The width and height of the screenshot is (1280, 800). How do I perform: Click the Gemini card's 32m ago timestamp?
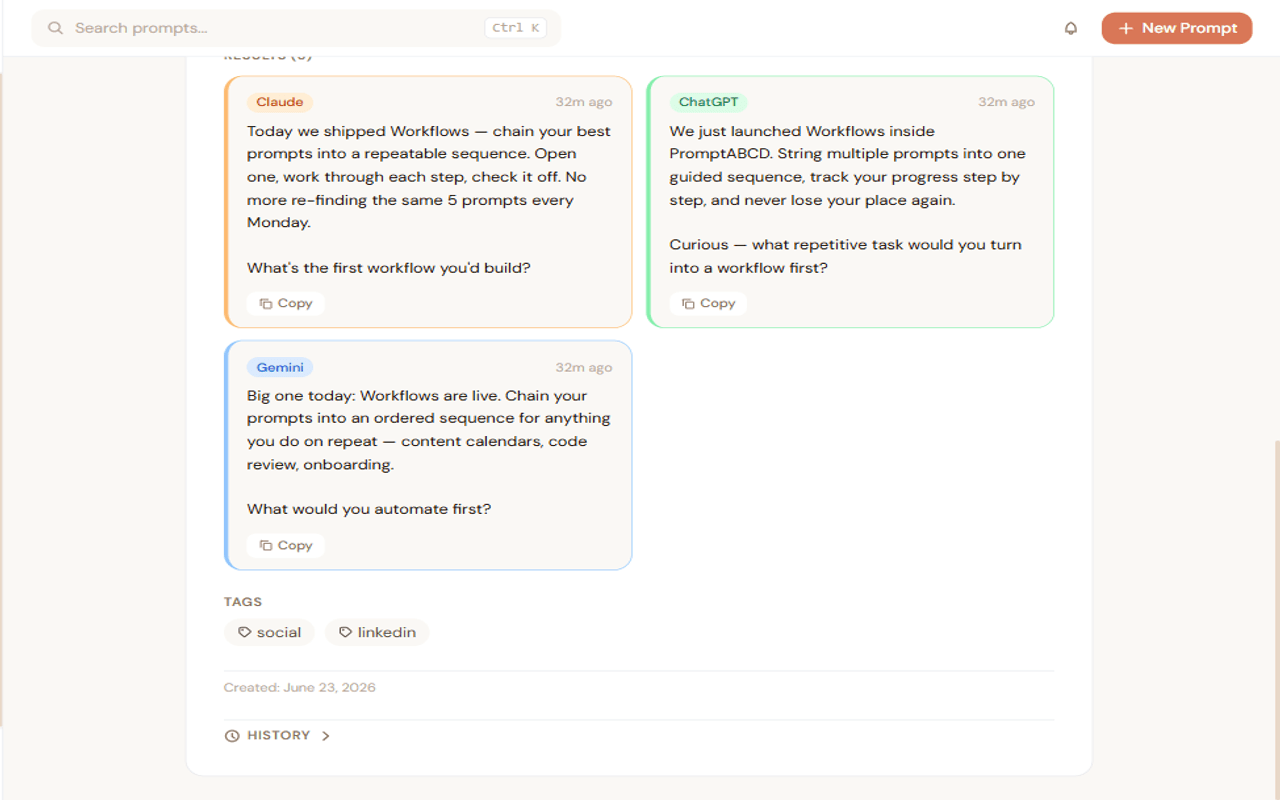[x=584, y=367]
